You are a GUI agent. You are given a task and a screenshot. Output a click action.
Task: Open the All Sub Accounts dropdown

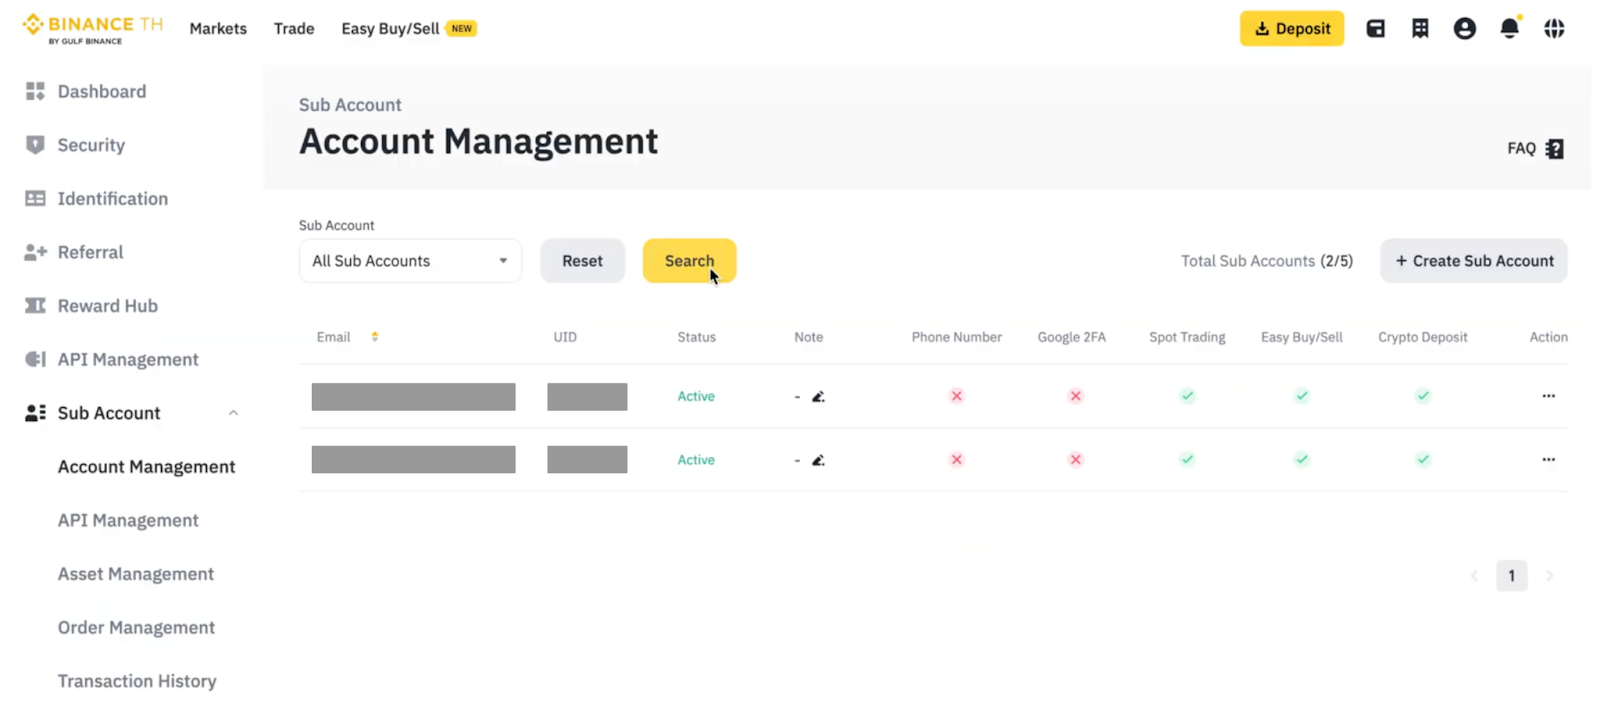tap(410, 261)
